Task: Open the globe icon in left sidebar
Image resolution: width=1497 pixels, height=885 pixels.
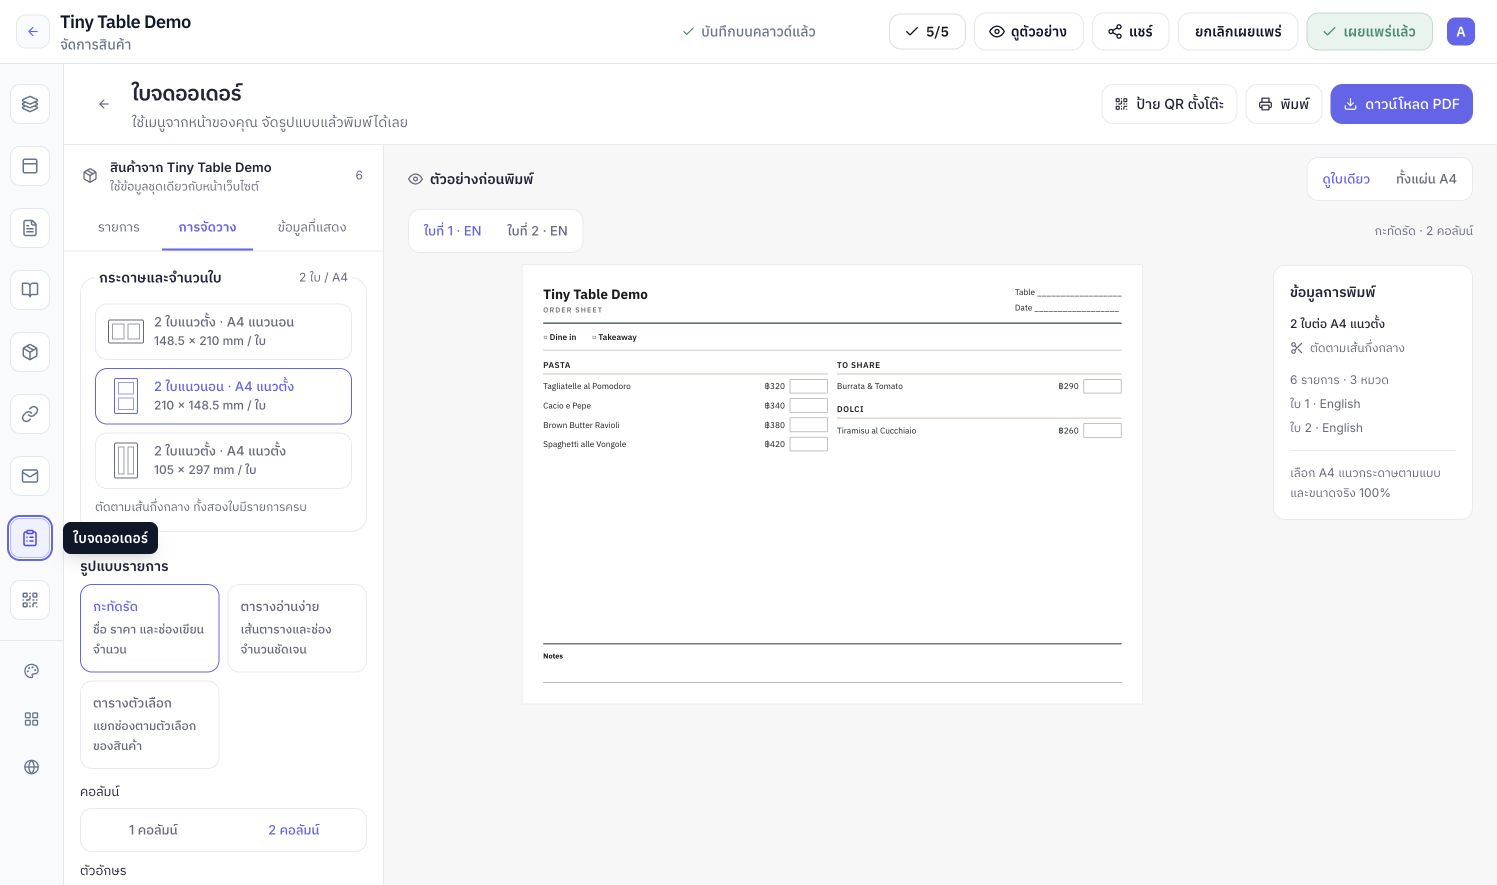Action: tap(31, 767)
